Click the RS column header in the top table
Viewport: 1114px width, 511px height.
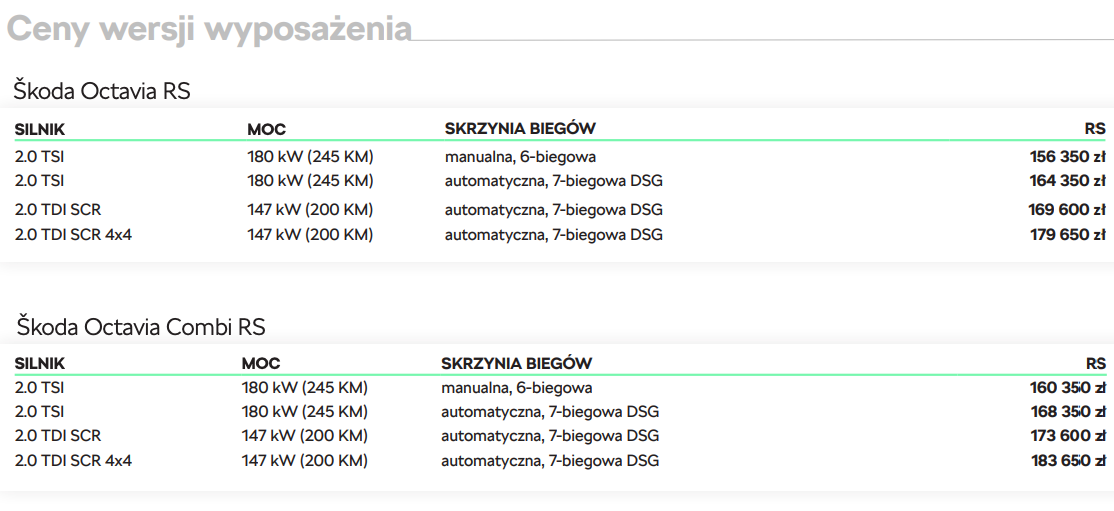[x=1095, y=129]
